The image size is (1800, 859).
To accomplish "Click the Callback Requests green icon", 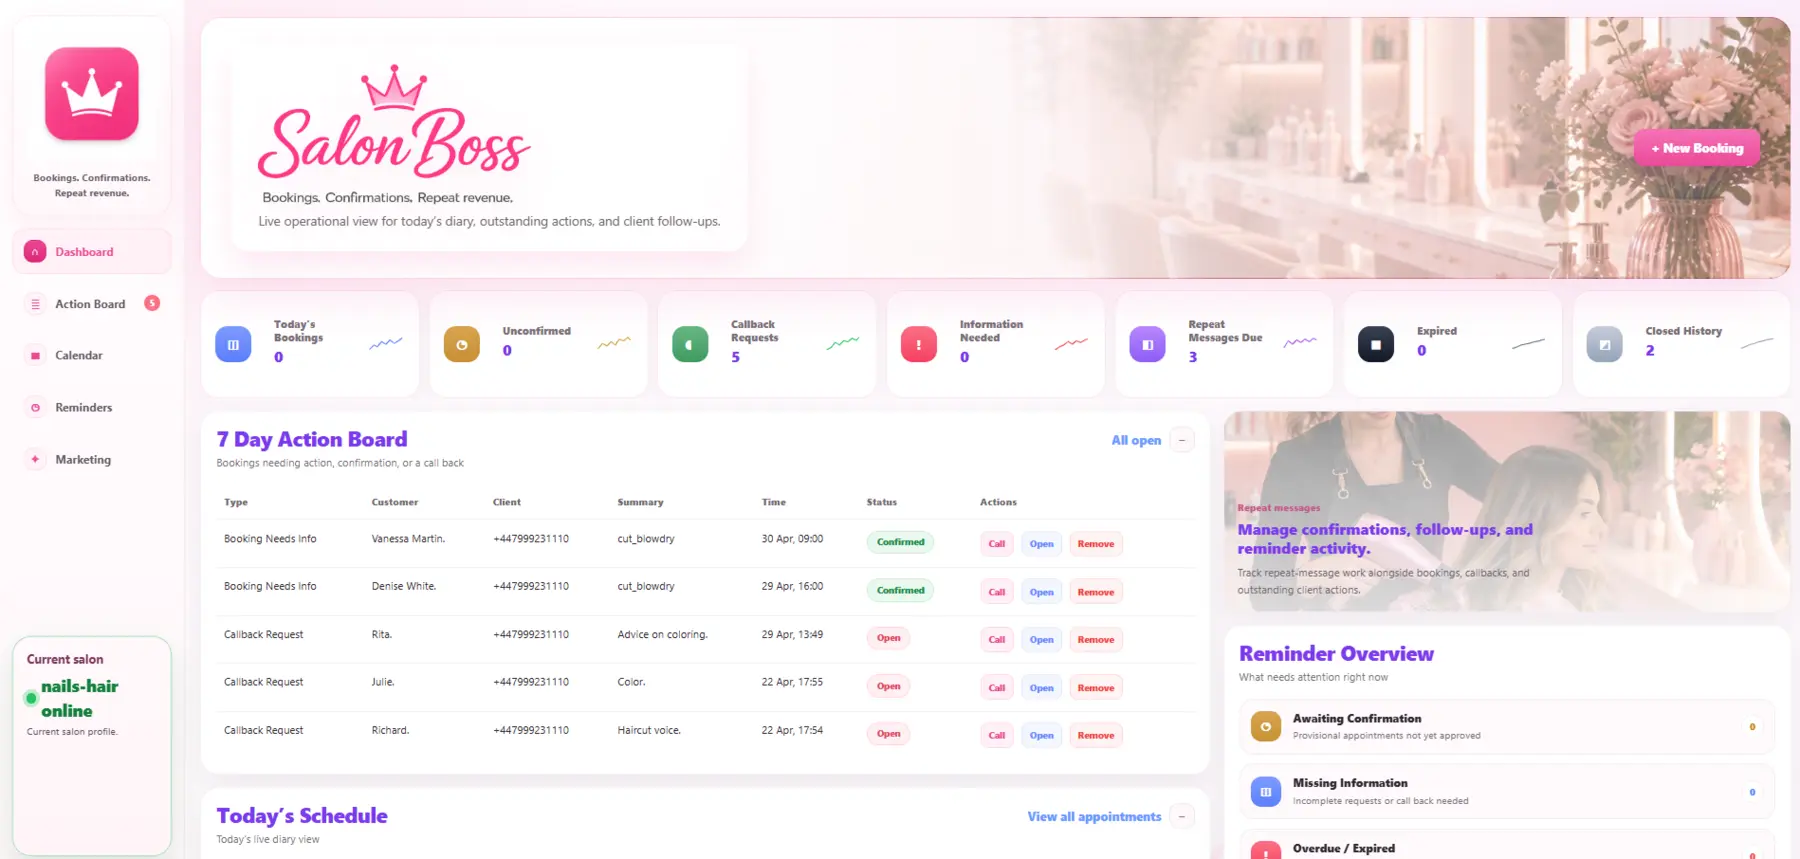I will click(690, 345).
